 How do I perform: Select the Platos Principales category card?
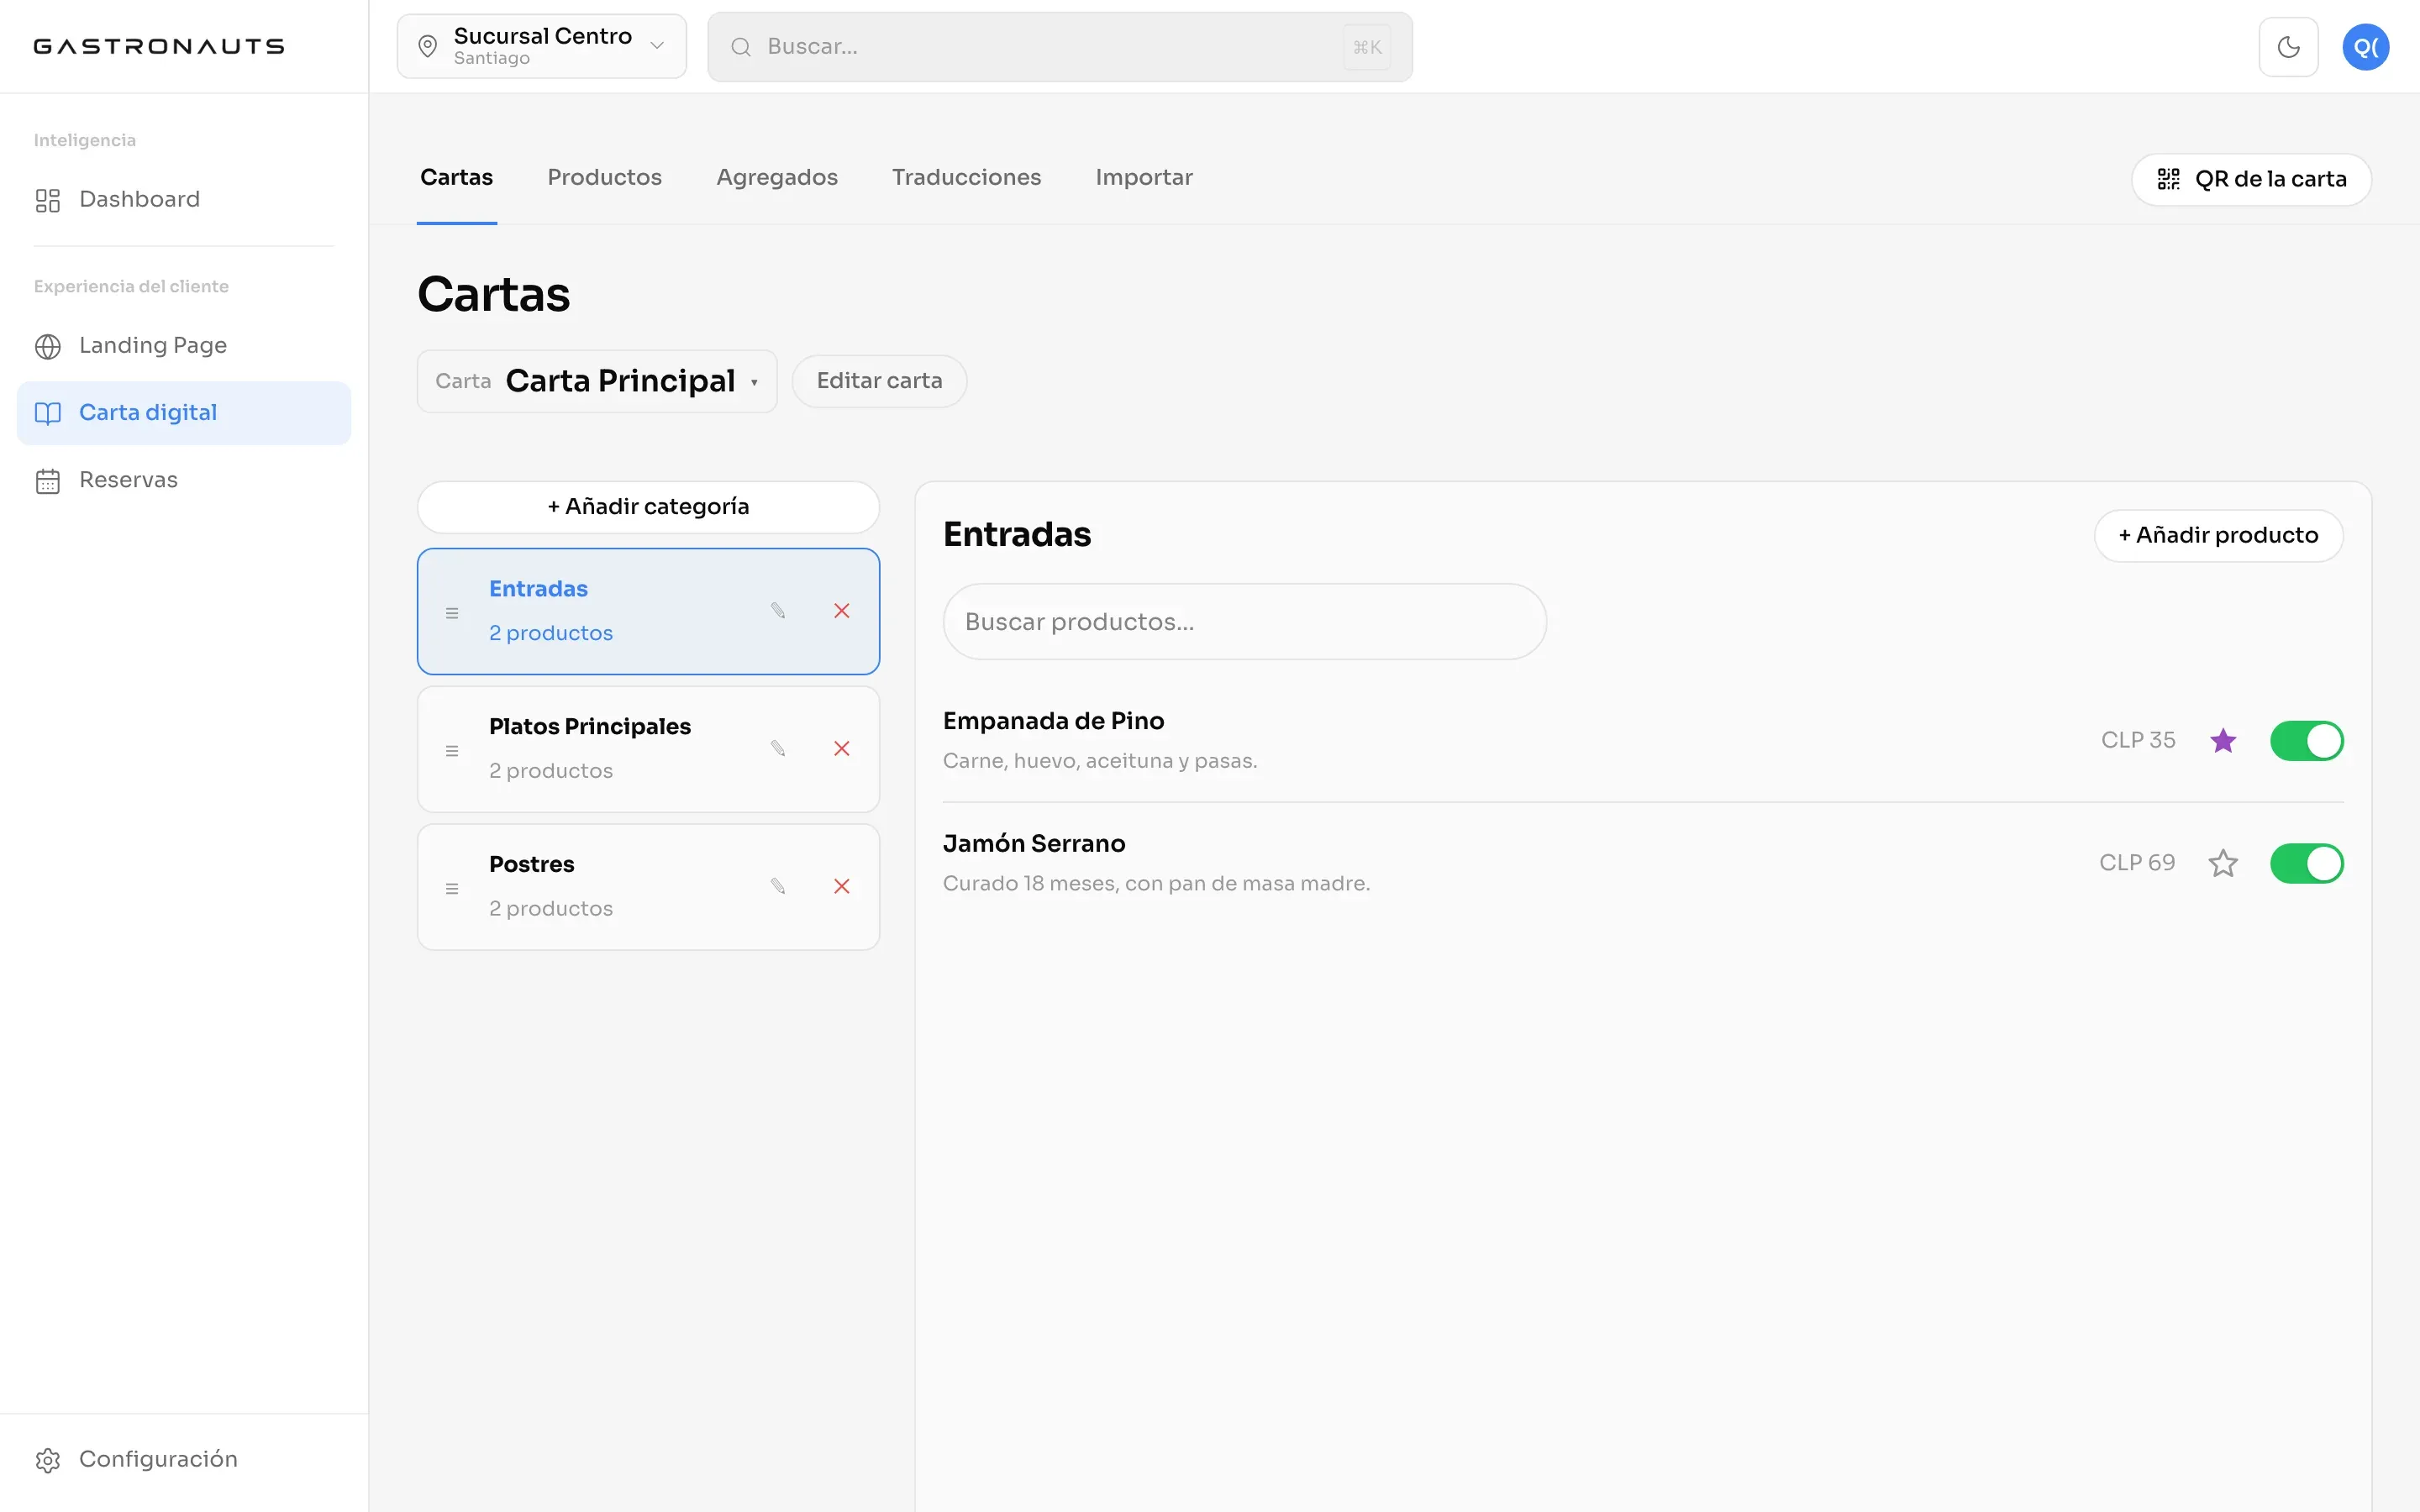pos(648,749)
